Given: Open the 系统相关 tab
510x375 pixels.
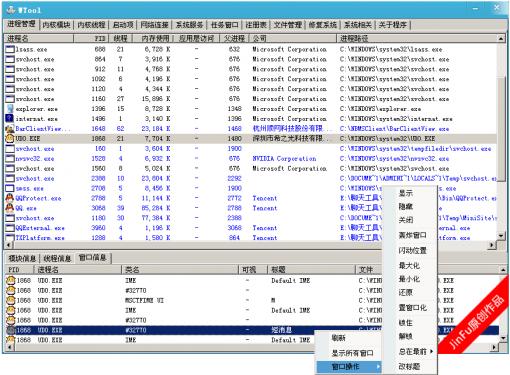Looking at the screenshot, I should click(x=357, y=25).
